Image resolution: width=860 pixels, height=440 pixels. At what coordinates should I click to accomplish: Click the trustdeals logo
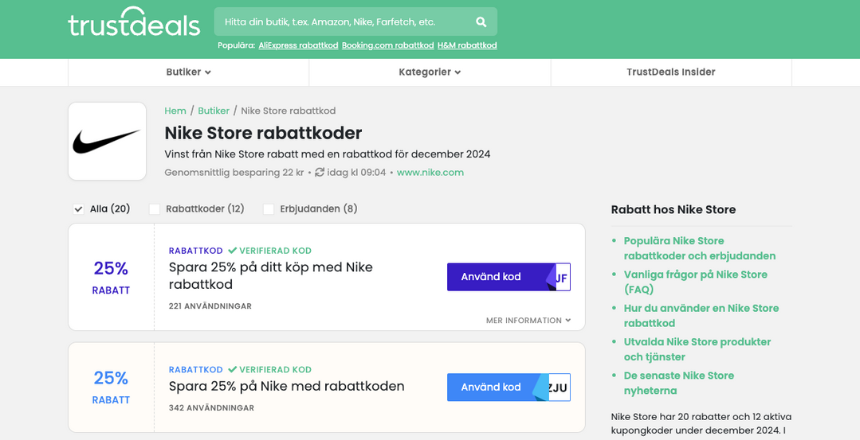tap(134, 22)
